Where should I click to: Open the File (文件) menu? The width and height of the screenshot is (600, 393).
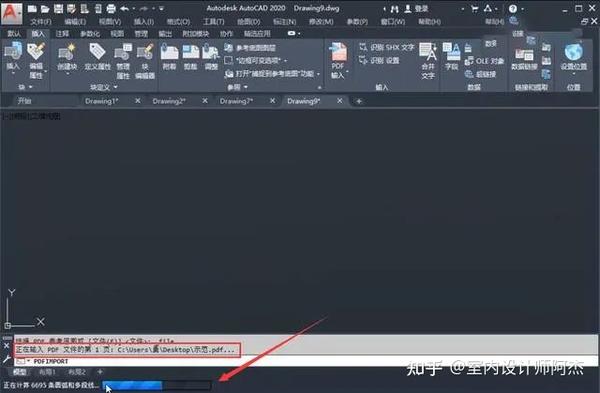coord(41,22)
